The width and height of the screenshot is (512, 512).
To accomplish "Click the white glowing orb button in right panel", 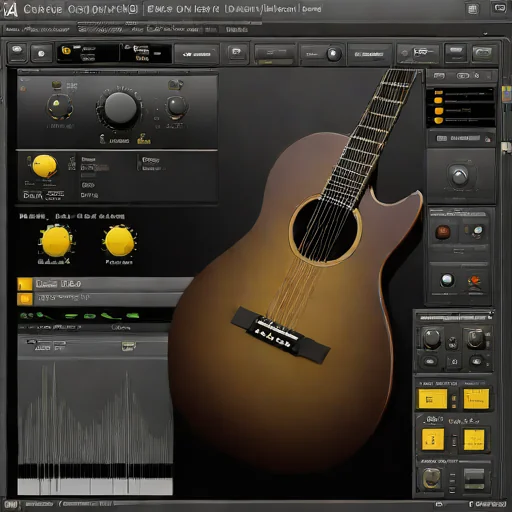I will coord(447,280).
